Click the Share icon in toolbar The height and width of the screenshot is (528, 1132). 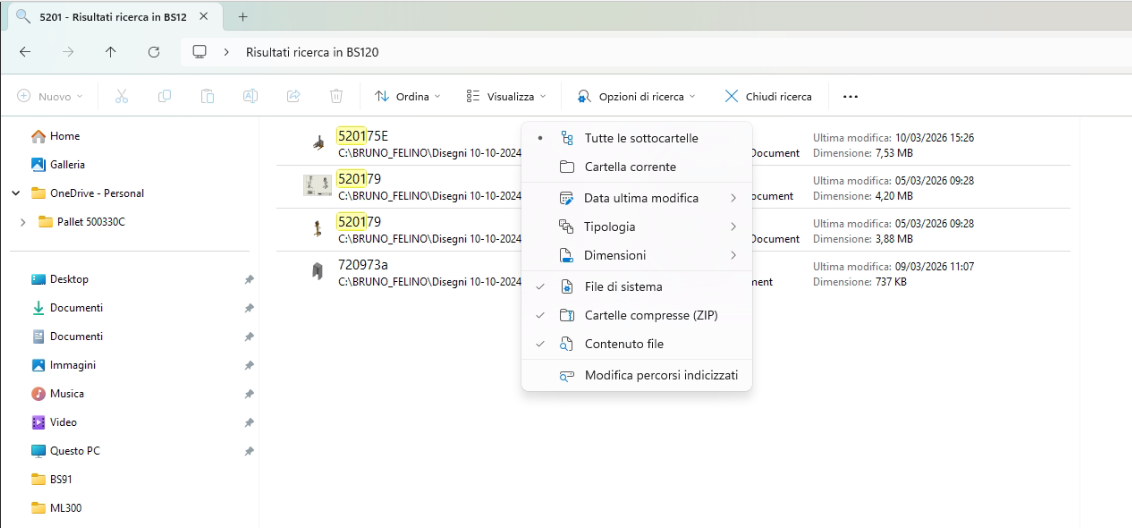click(293, 96)
